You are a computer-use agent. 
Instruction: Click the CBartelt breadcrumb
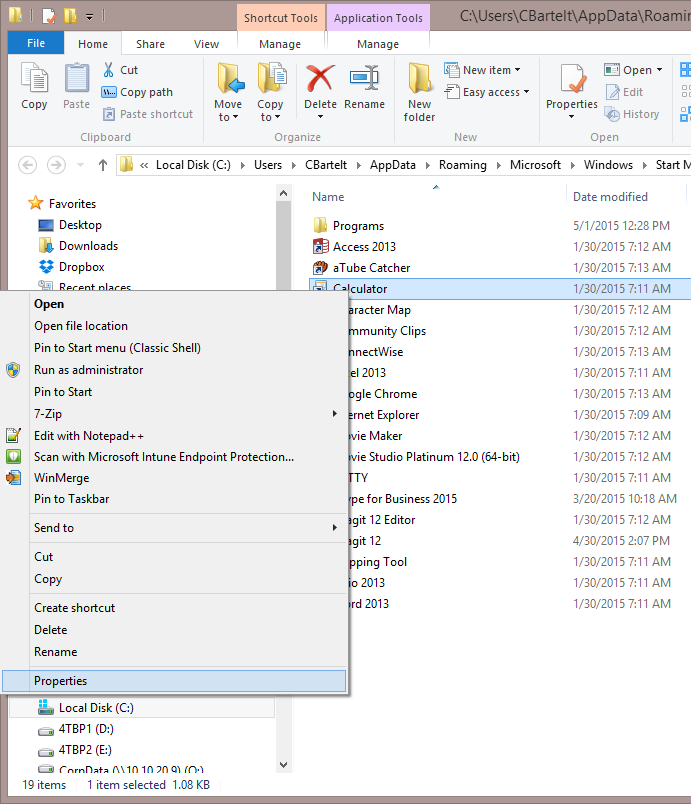[326, 165]
